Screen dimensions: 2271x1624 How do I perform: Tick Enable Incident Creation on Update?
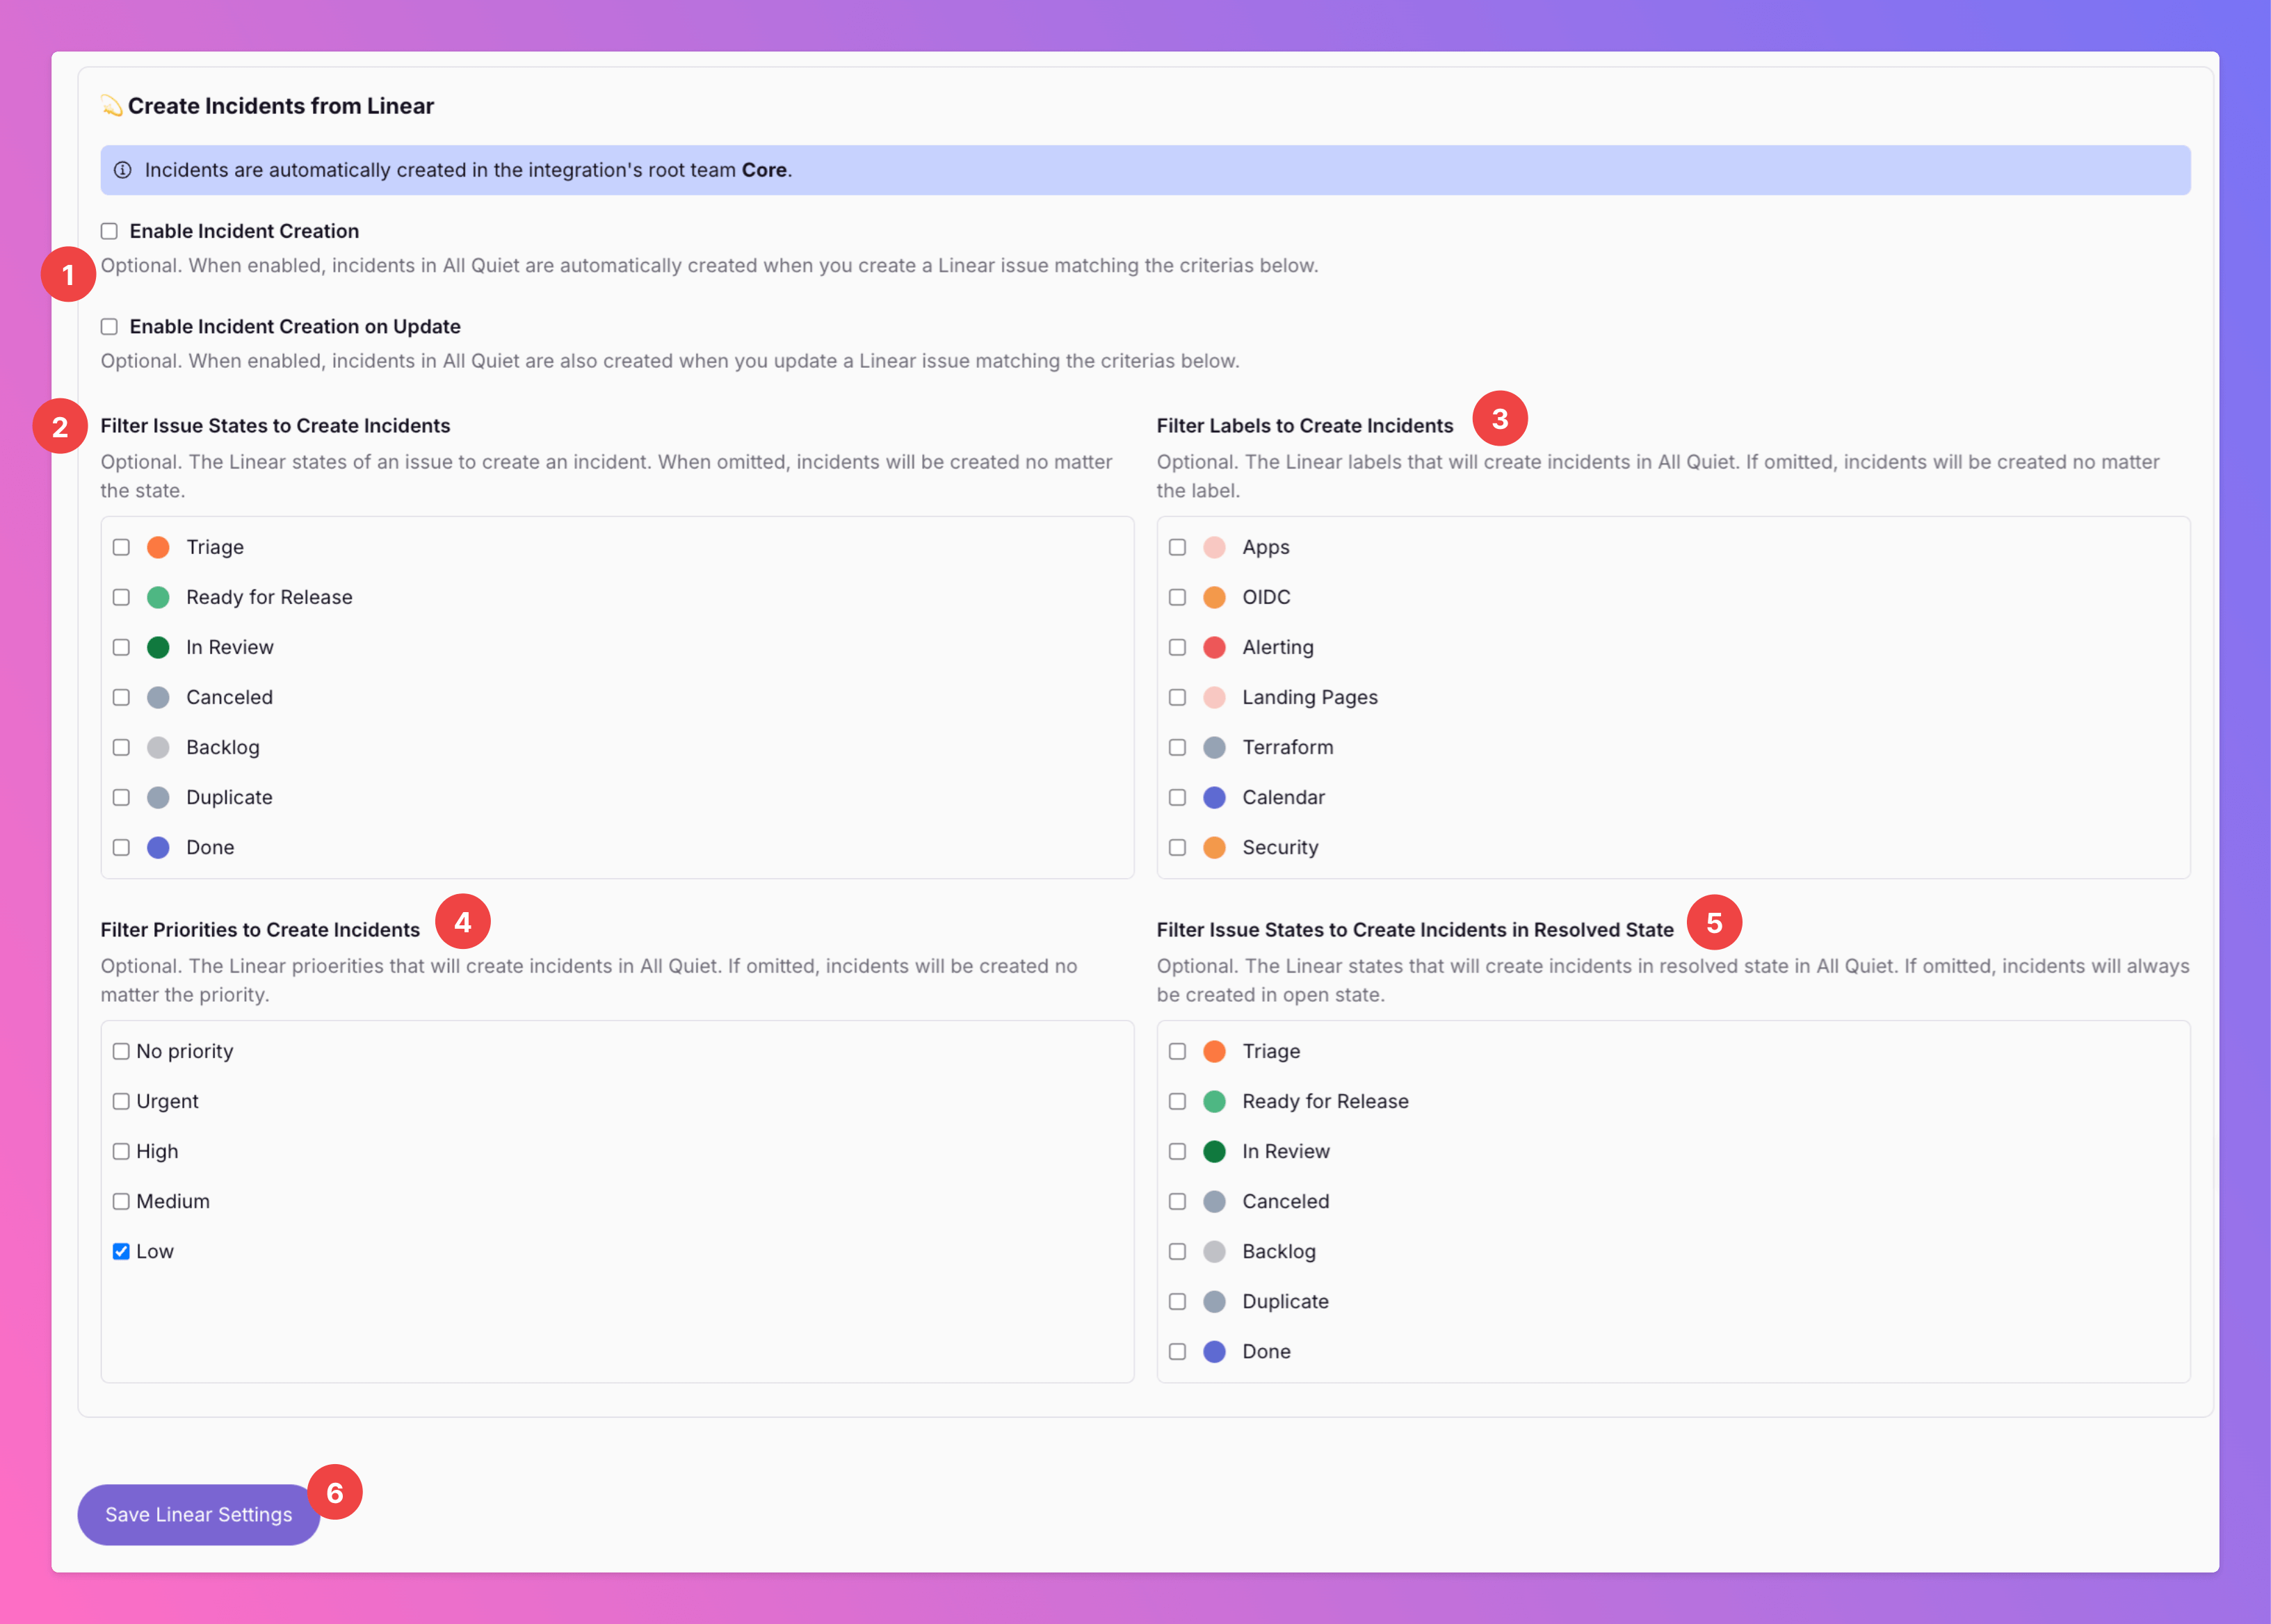pyautogui.click(x=109, y=327)
